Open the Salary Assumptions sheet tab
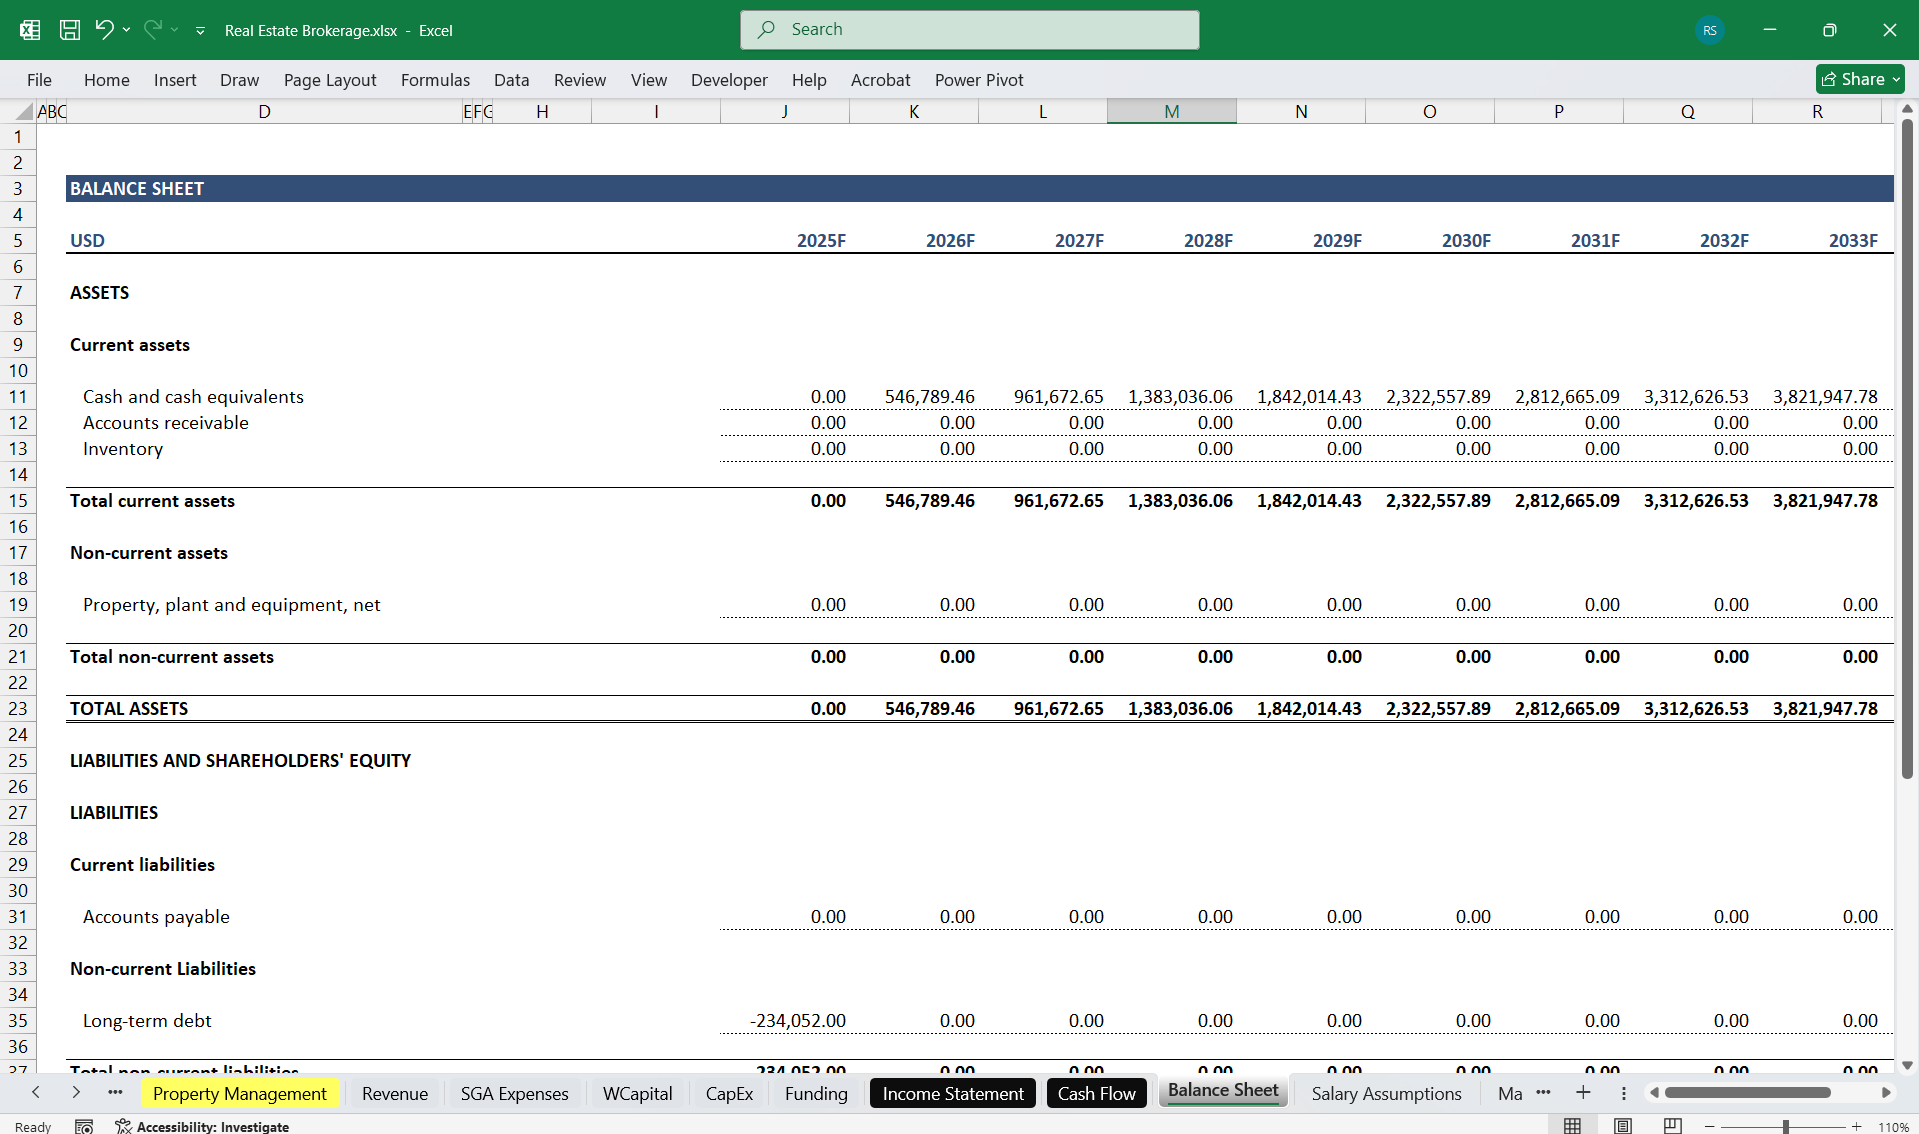Screen dimensions: 1919x1134 1386,1094
